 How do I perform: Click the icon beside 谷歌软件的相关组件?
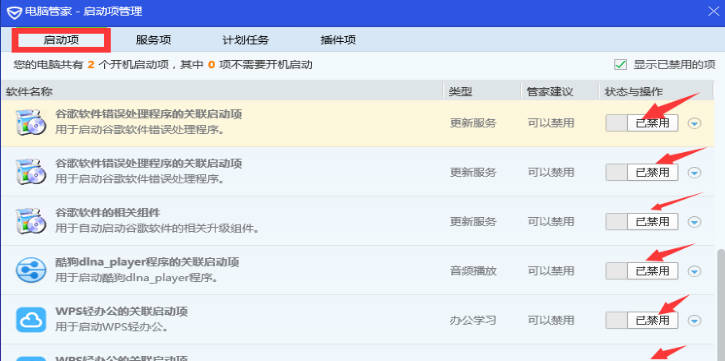31,221
